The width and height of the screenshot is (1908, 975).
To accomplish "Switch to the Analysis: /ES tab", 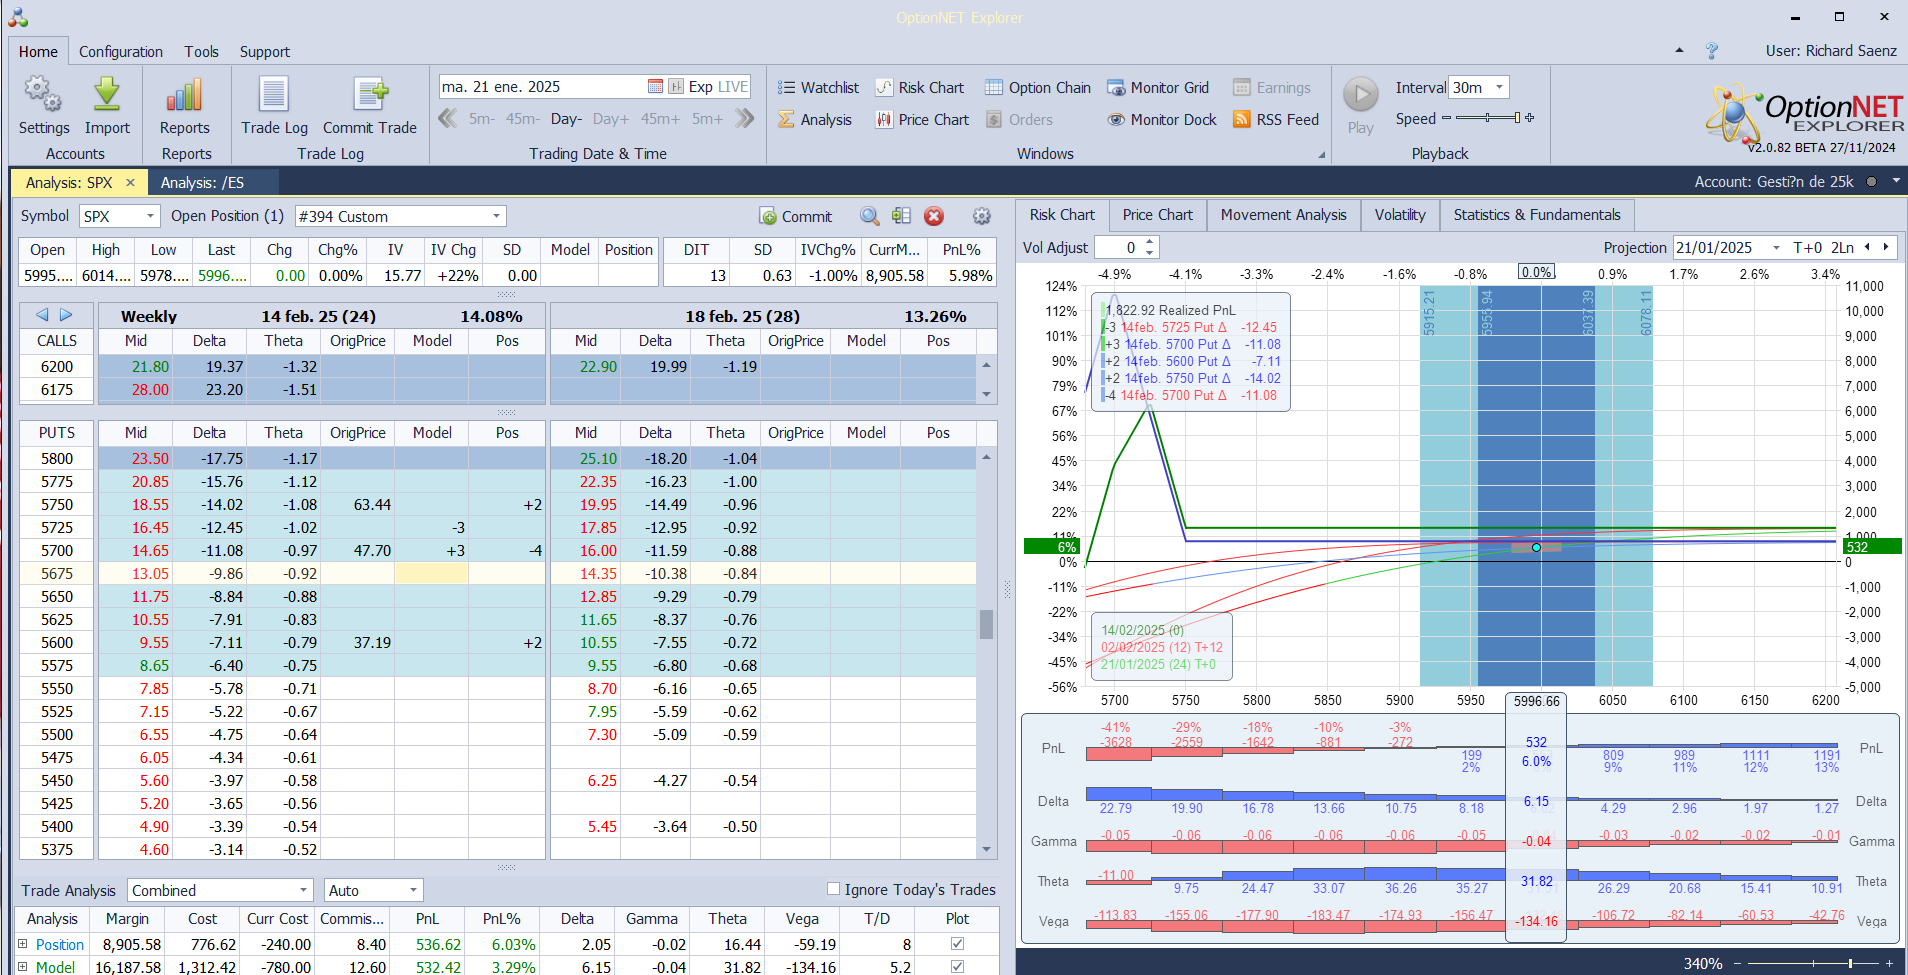I will point(202,183).
